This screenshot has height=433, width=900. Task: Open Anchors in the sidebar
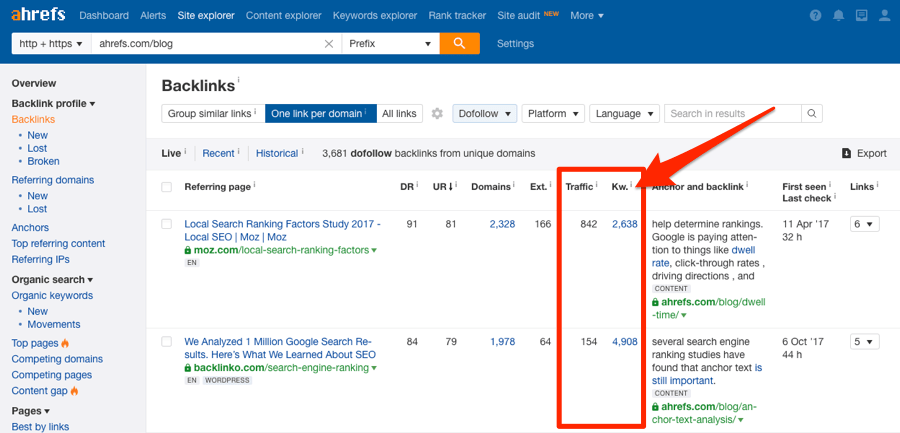tap(30, 227)
